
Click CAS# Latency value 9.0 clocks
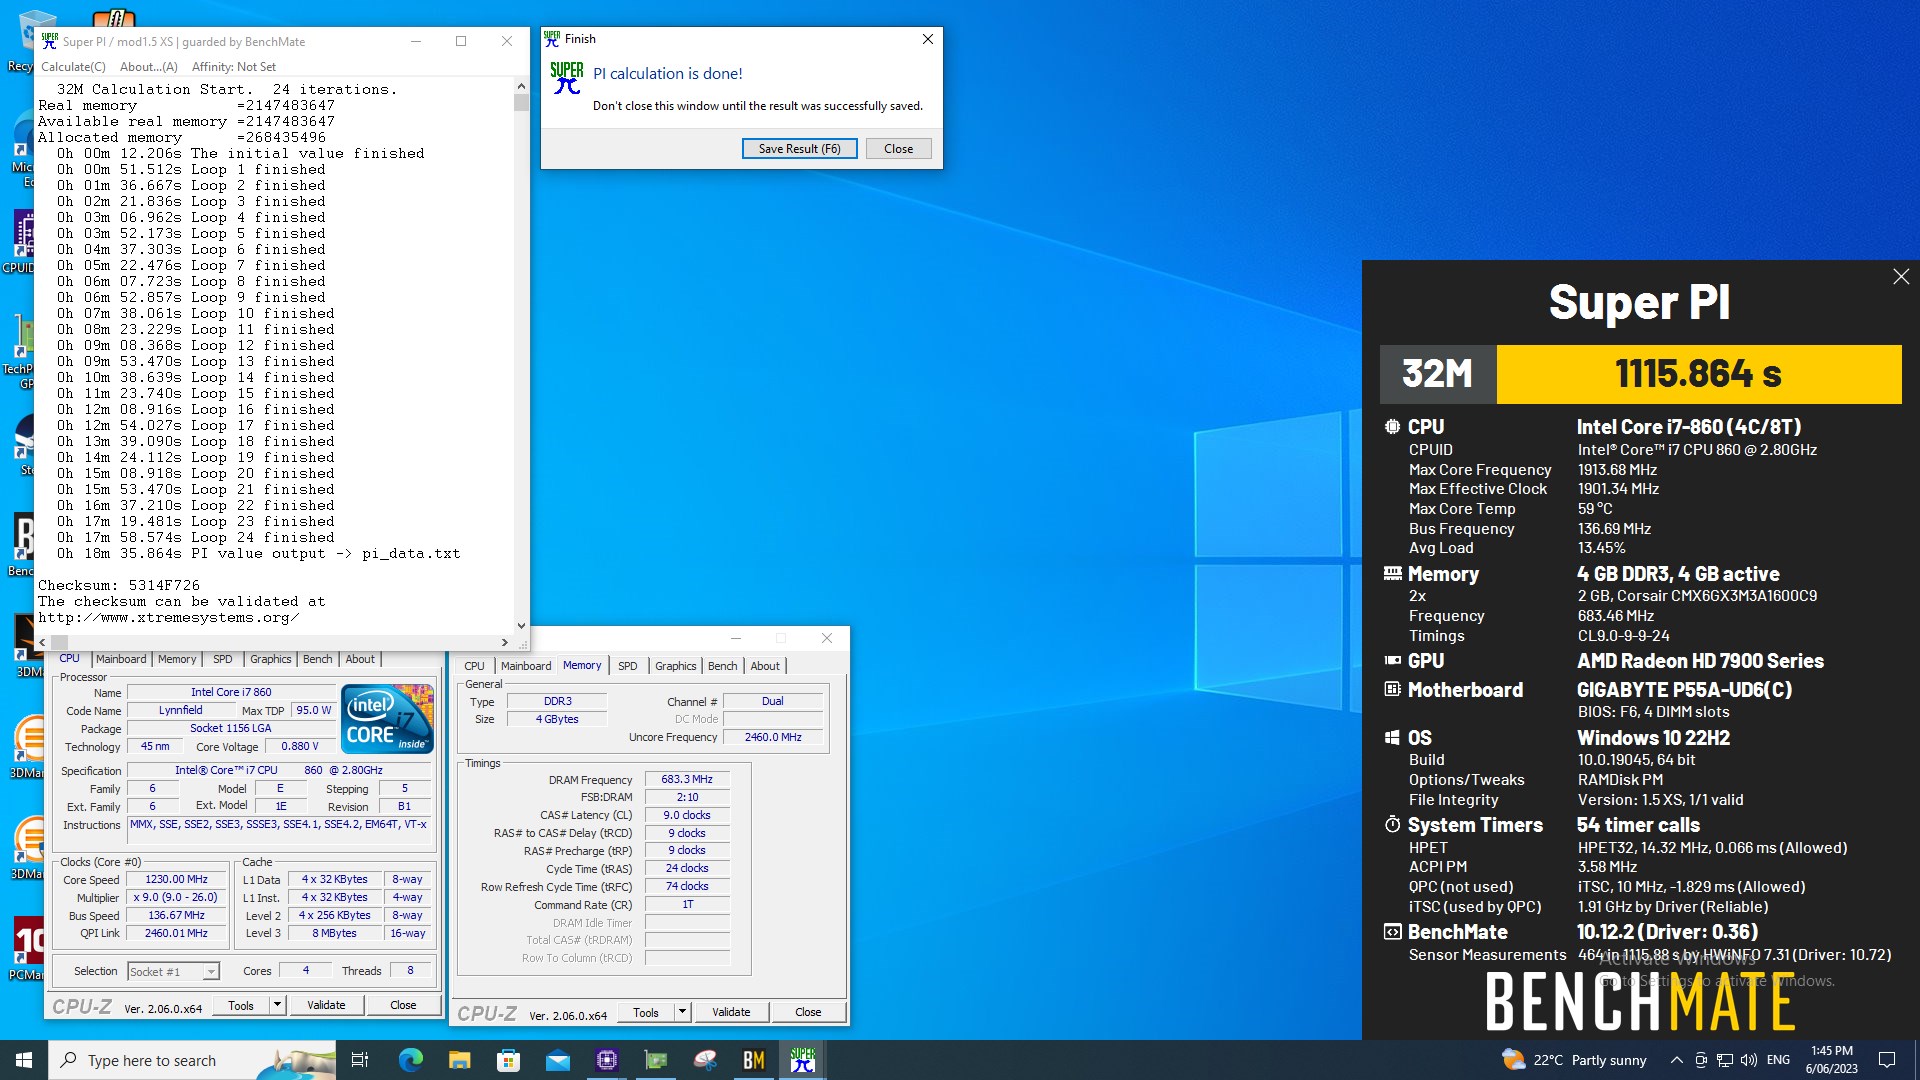tap(687, 815)
